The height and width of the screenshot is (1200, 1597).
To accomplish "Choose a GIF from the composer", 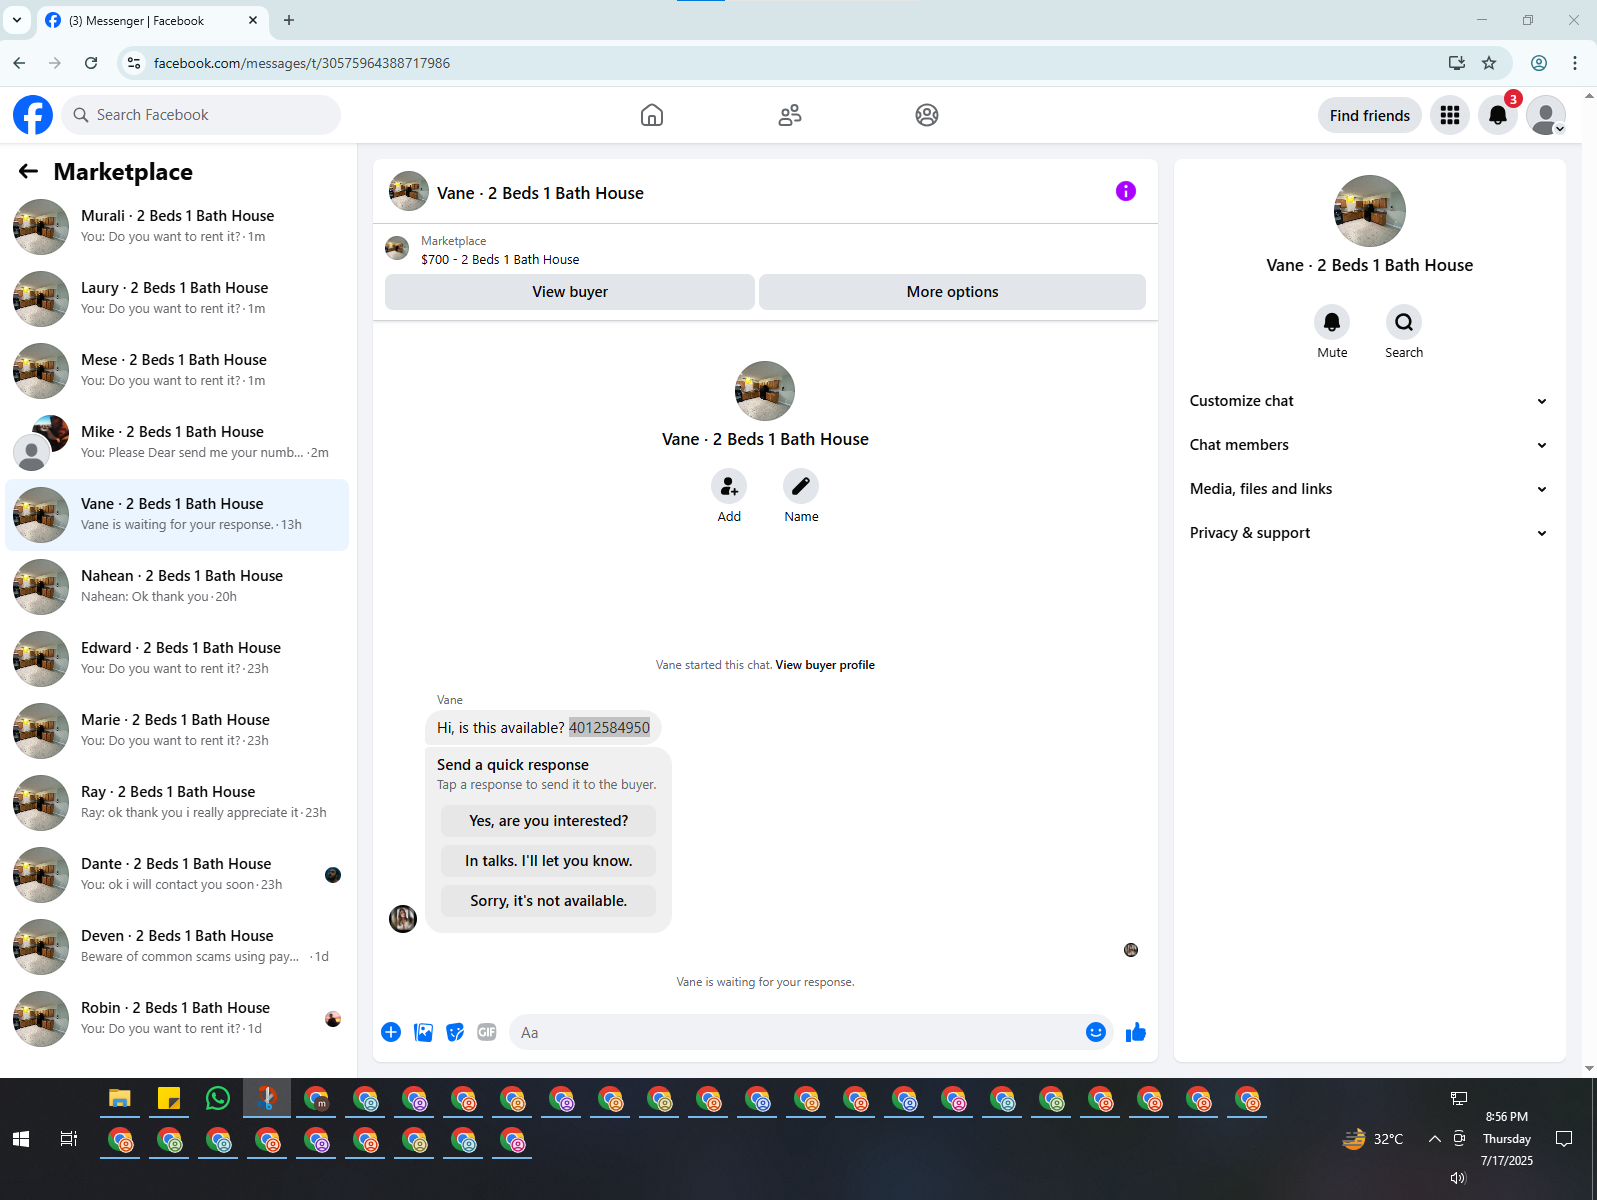I will tap(487, 1032).
